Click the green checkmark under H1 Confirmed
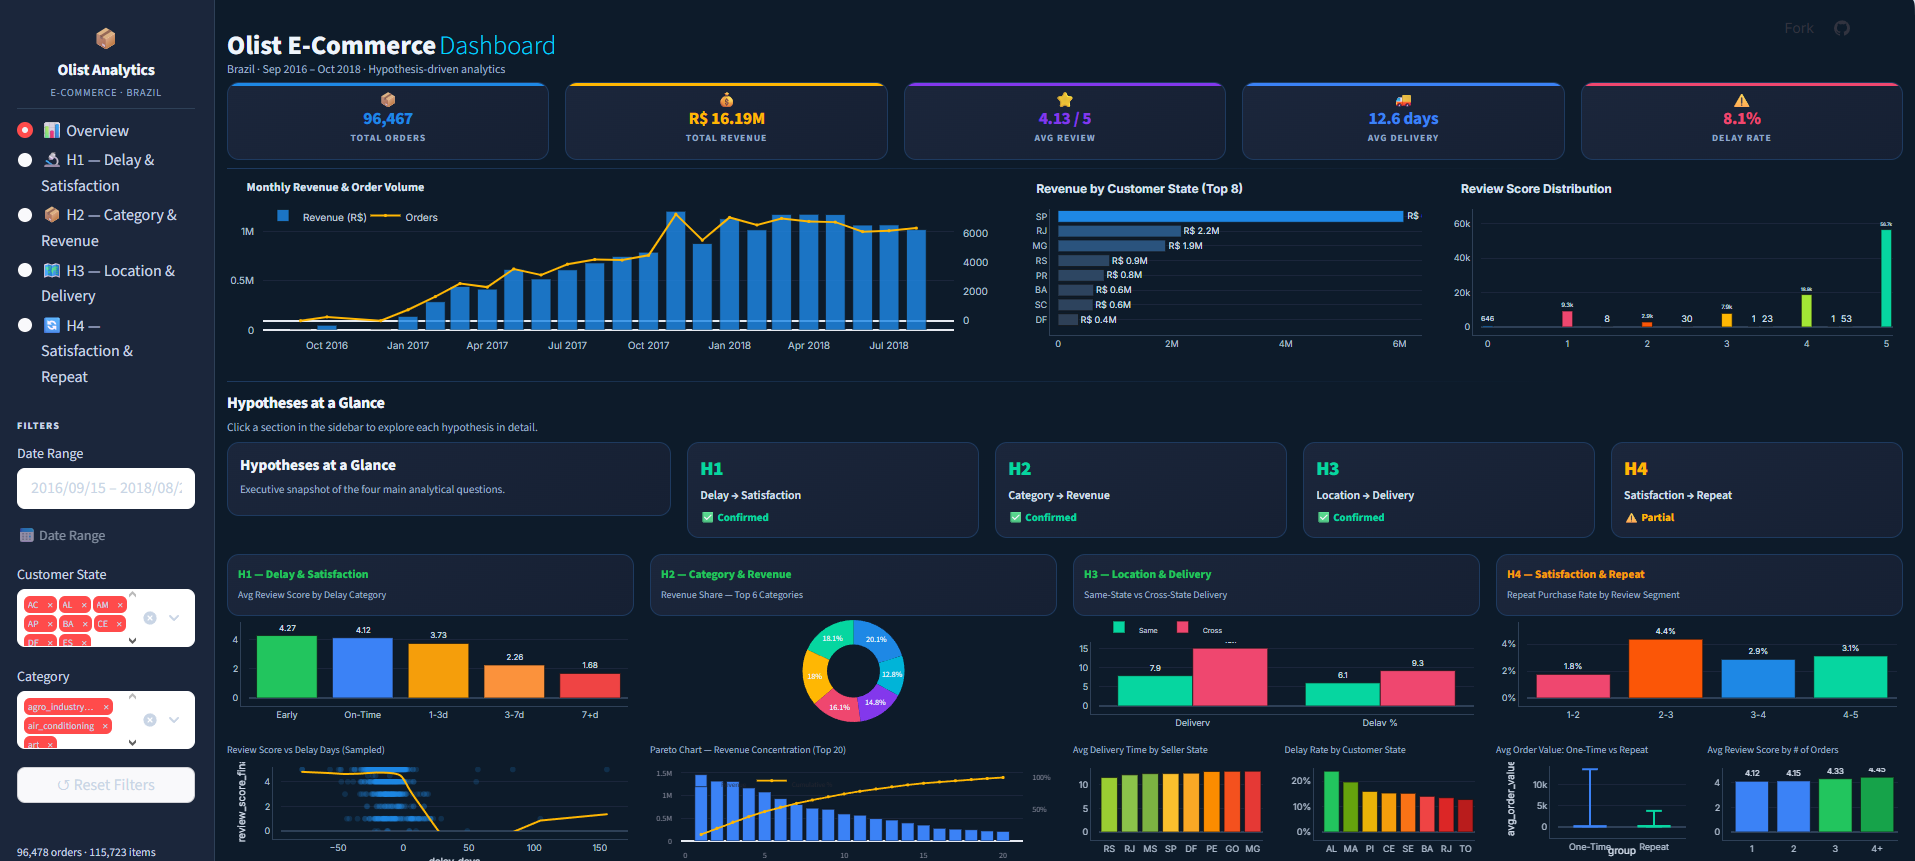Screen dimensions: 1915x861 point(708,518)
